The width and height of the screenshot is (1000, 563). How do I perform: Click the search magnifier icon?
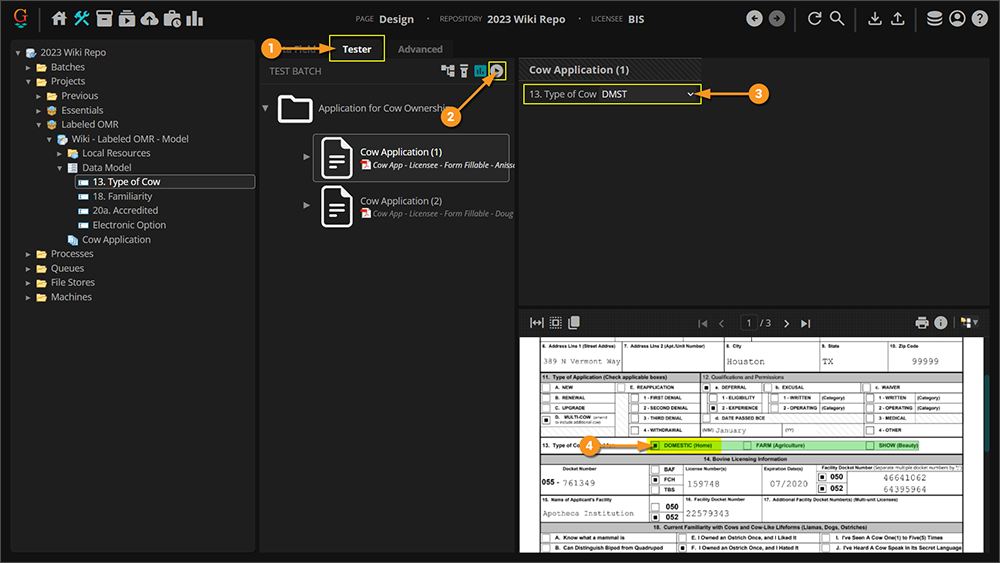coord(837,18)
